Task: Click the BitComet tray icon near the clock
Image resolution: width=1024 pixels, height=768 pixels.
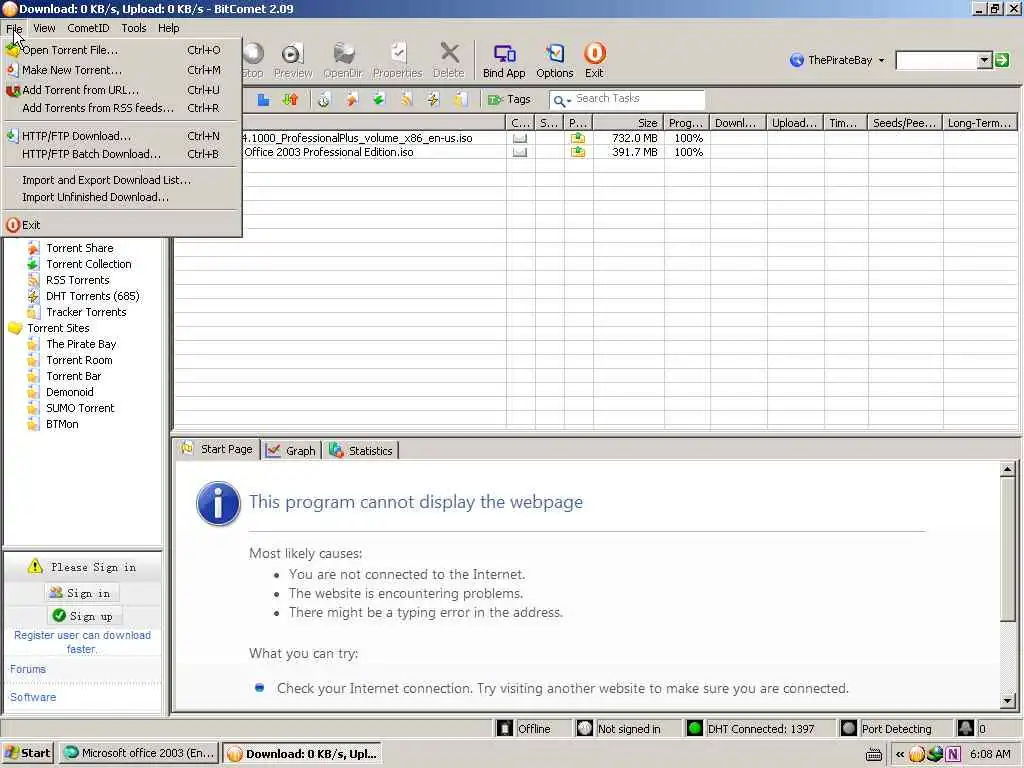Action: coord(917,754)
